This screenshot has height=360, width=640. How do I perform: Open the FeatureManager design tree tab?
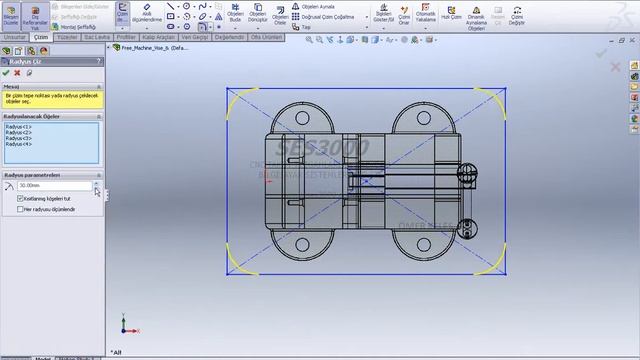(6, 51)
